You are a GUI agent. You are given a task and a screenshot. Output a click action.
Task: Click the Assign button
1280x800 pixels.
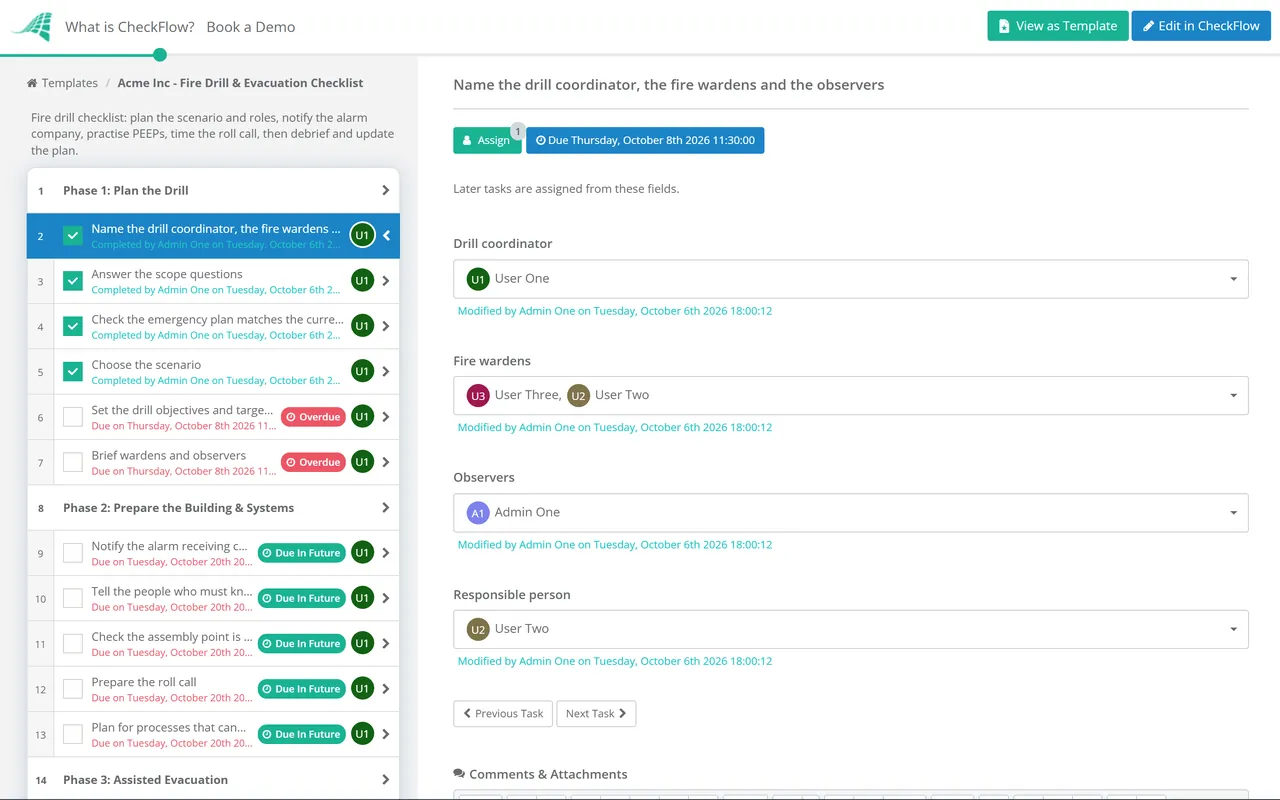coord(487,140)
